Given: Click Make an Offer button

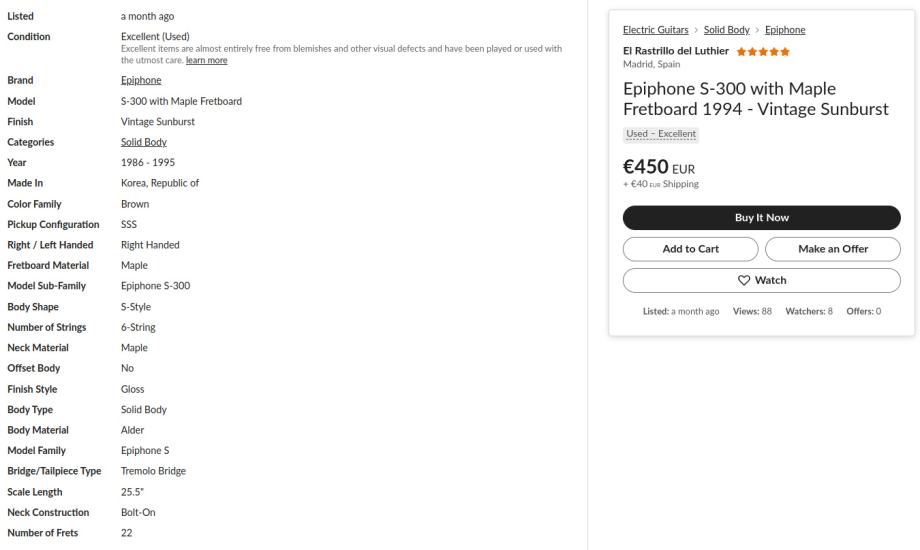Looking at the screenshot, I should click(833, 249).
